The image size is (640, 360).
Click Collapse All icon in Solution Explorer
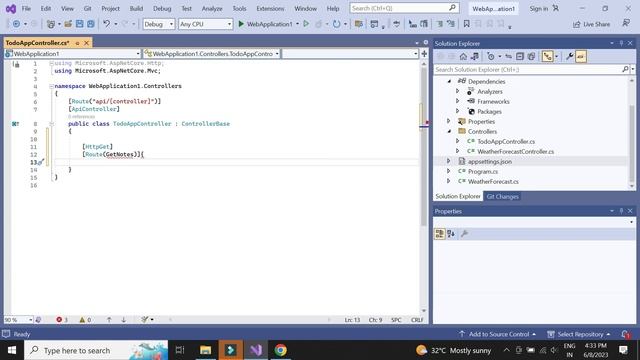click(520, 57)
